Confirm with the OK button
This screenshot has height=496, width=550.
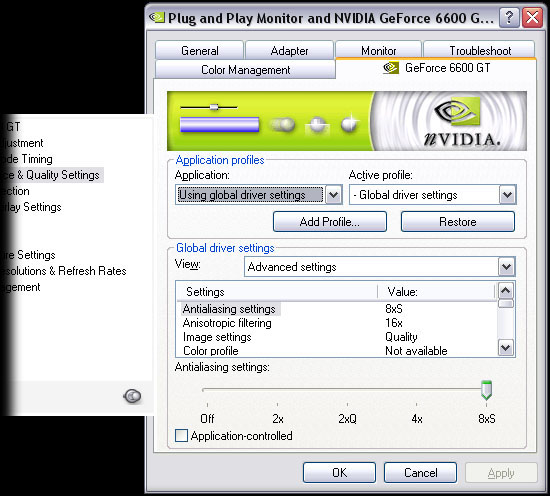tap(339, 472)
